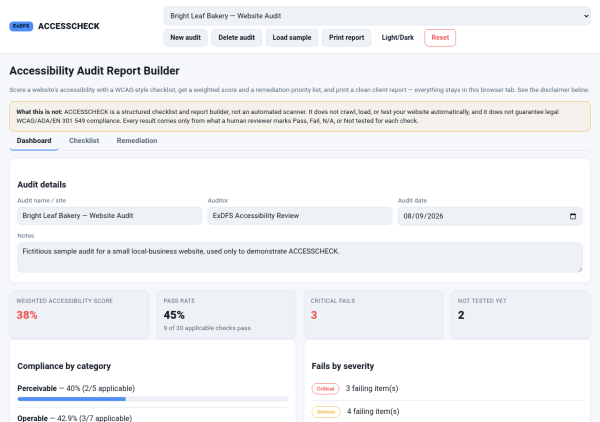Click the 38% weighted accessibility score
Image resolution: width=600 pixels, height=422 pixels.
click(x=27, y=315)
